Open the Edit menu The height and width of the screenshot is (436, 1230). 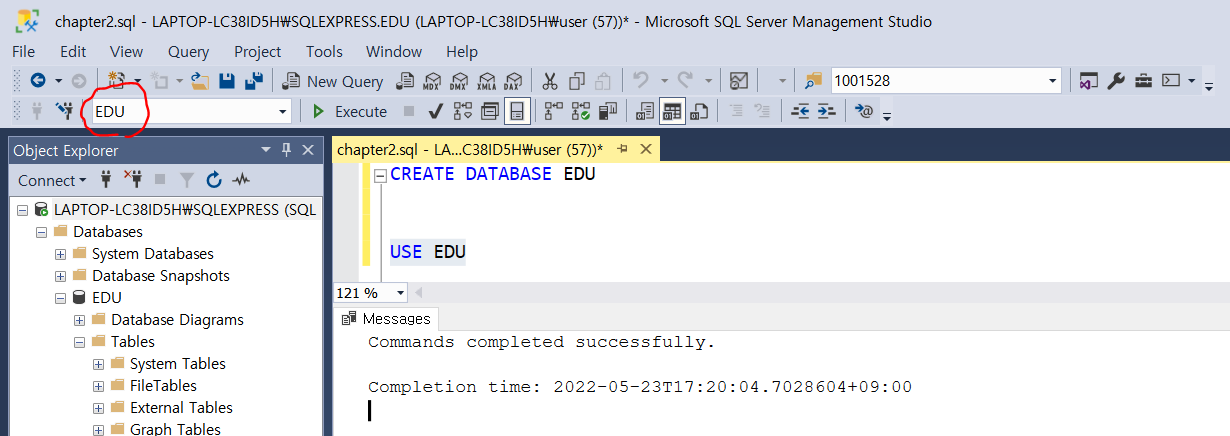(73, 51)
